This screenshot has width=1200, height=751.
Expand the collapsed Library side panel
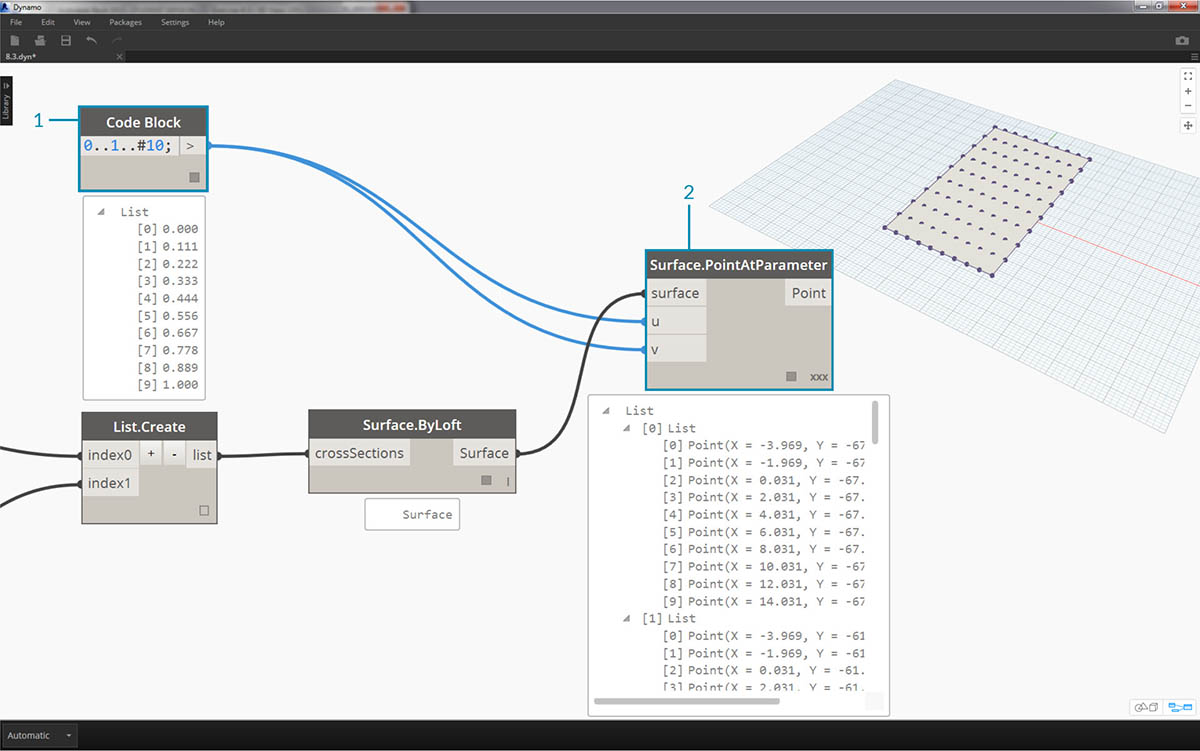(x=6, y=101)
